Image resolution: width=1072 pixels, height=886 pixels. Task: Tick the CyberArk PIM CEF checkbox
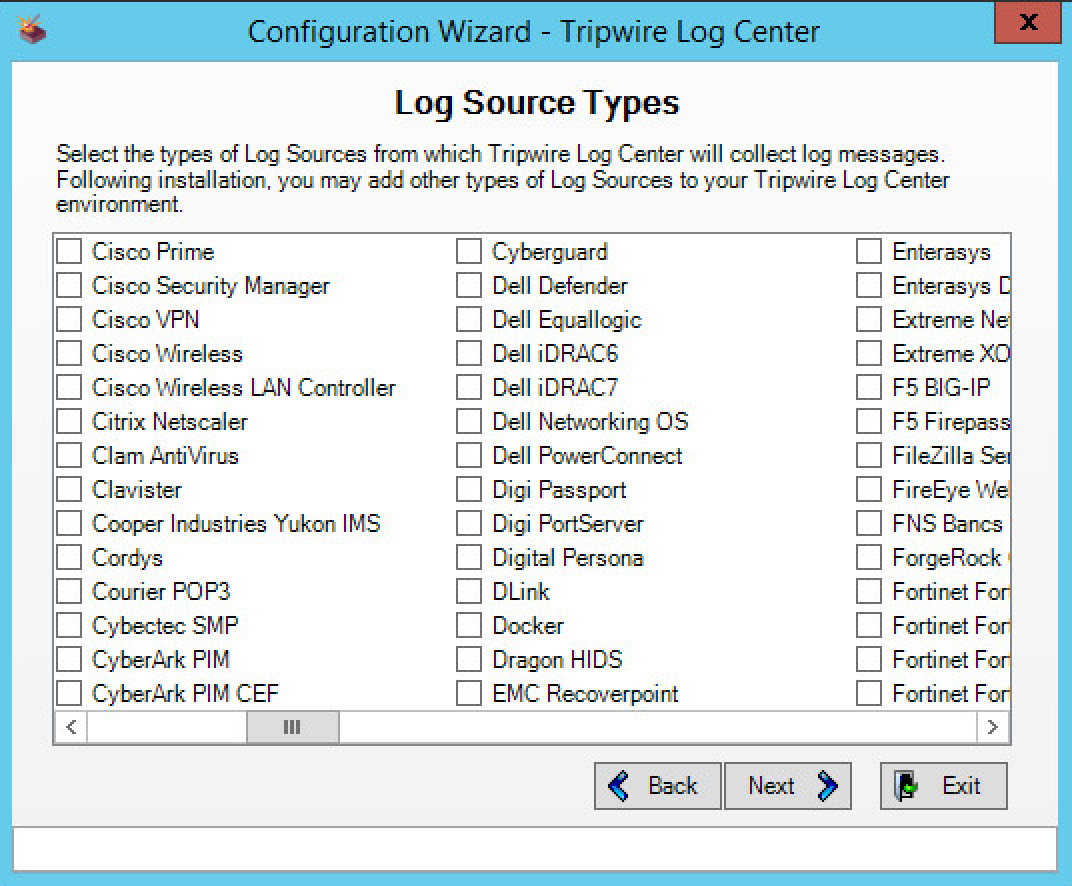click(x=69, y=694)
